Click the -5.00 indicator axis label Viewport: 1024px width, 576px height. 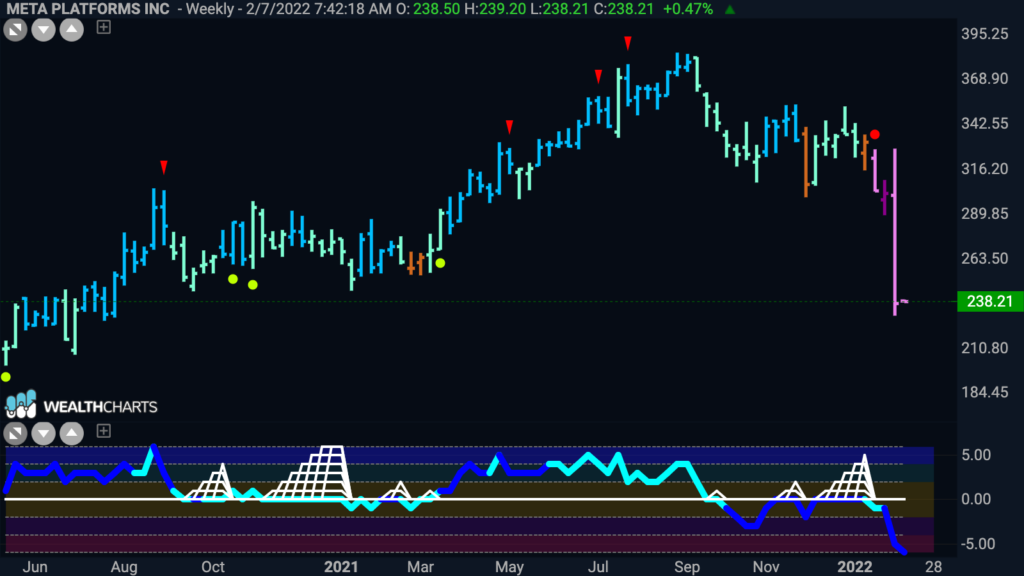coord(978,543)
